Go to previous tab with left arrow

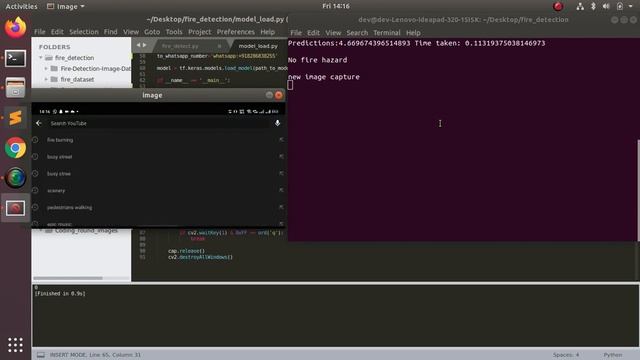(138, 45)
